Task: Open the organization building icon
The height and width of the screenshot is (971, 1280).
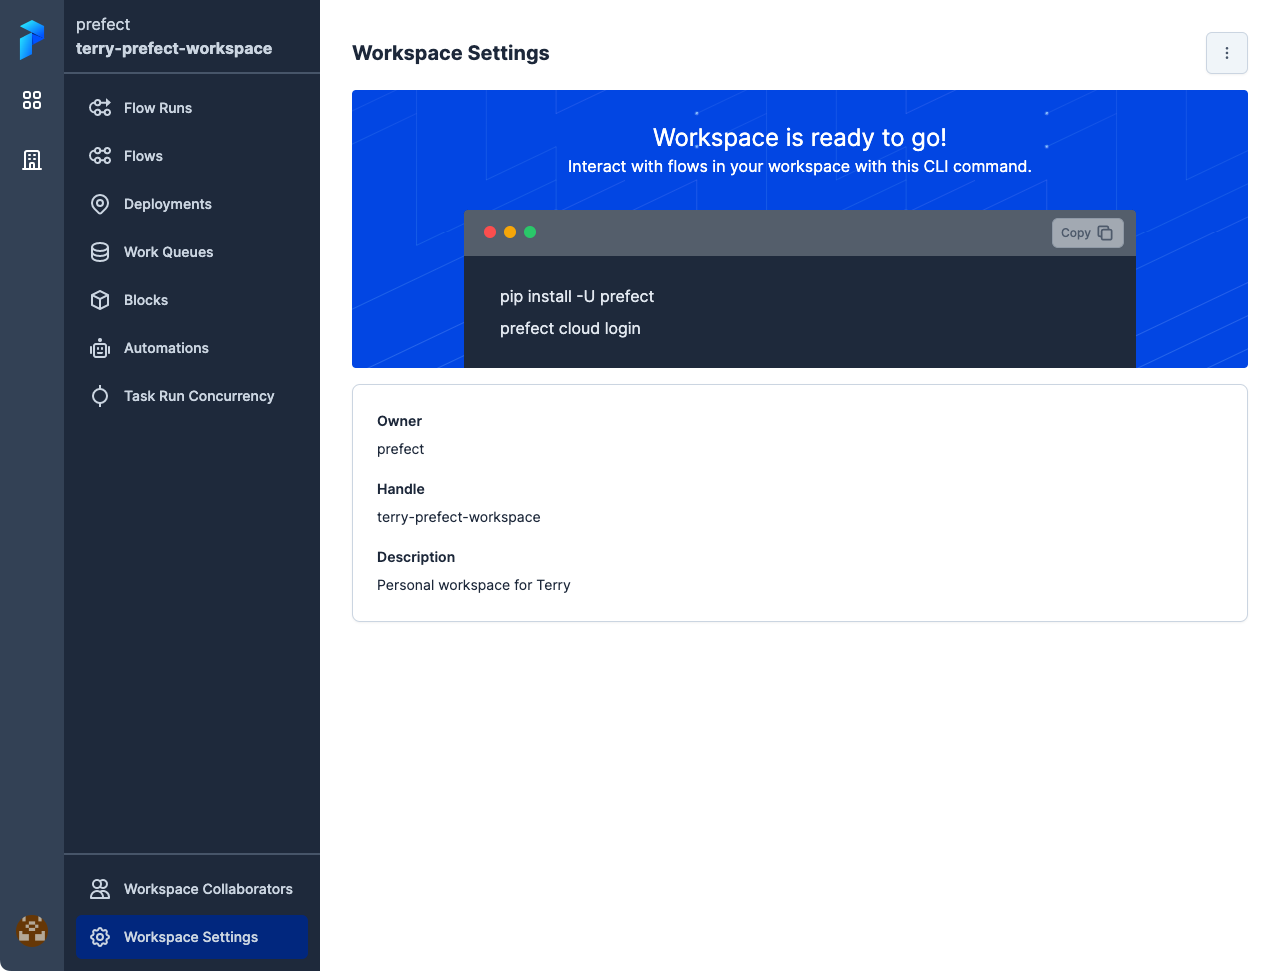Action: pyautogui.click(x=32, y=160)
